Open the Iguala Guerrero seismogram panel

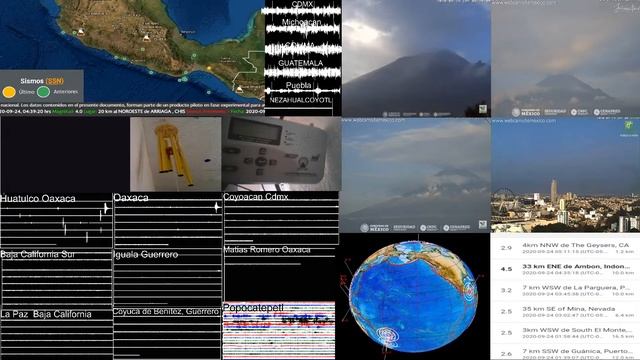pyautogui.click(x=168, y=278)
